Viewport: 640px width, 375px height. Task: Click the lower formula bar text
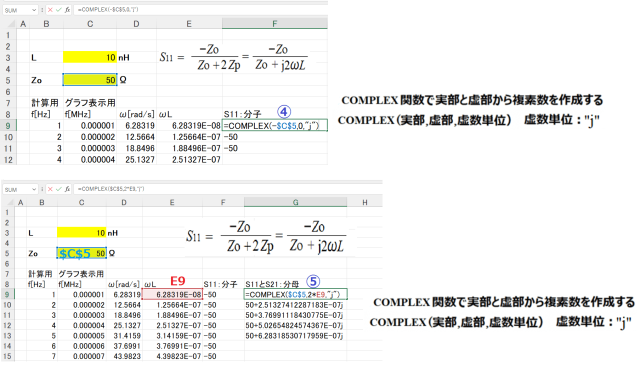pyautogui.click(x=111, y=189)
